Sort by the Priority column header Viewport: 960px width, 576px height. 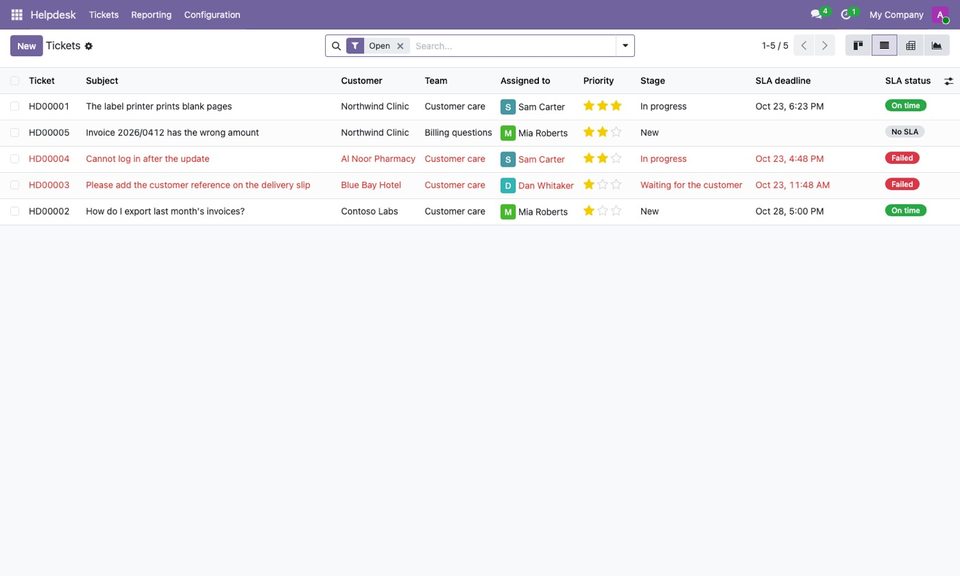tap(598, 81)
